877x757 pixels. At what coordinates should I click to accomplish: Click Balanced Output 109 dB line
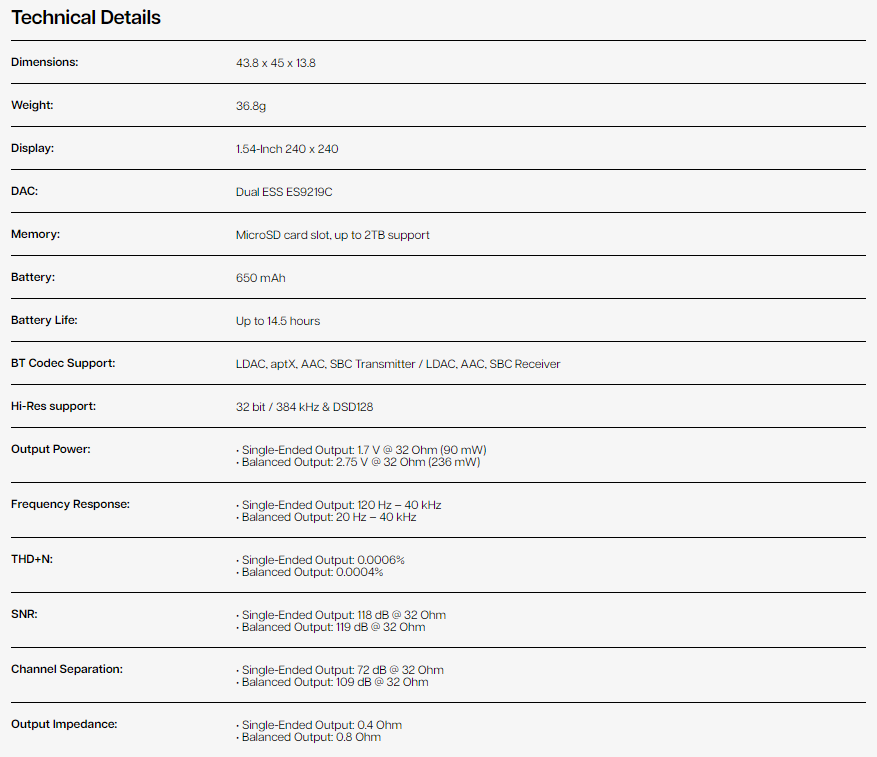click(x=335, y=682)
